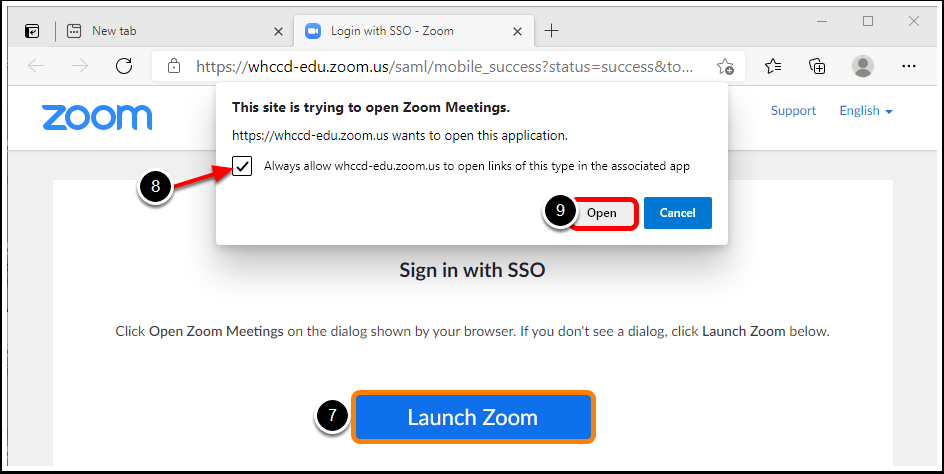Screen dimensions: 944x474
Task: Add this page to favorites star icon
Action: coord(725,66)
